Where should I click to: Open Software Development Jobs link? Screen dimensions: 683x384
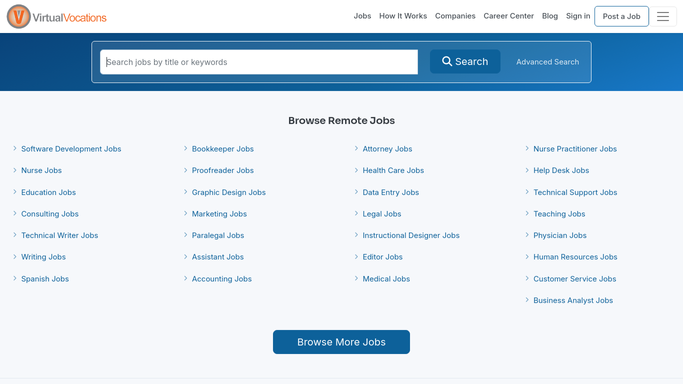click(71, 149)
